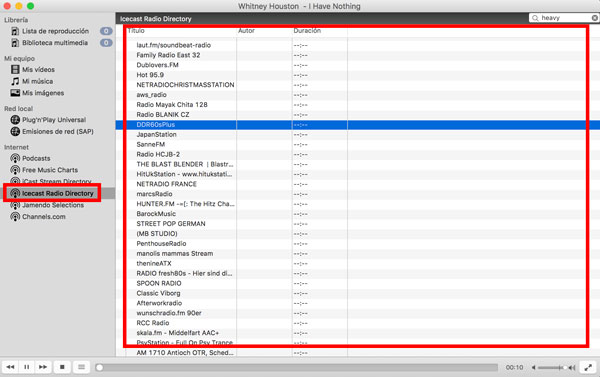Open Biblioteca multimedia in sidebar
This screenshot has width=600, height=377.
click(55, 43)
